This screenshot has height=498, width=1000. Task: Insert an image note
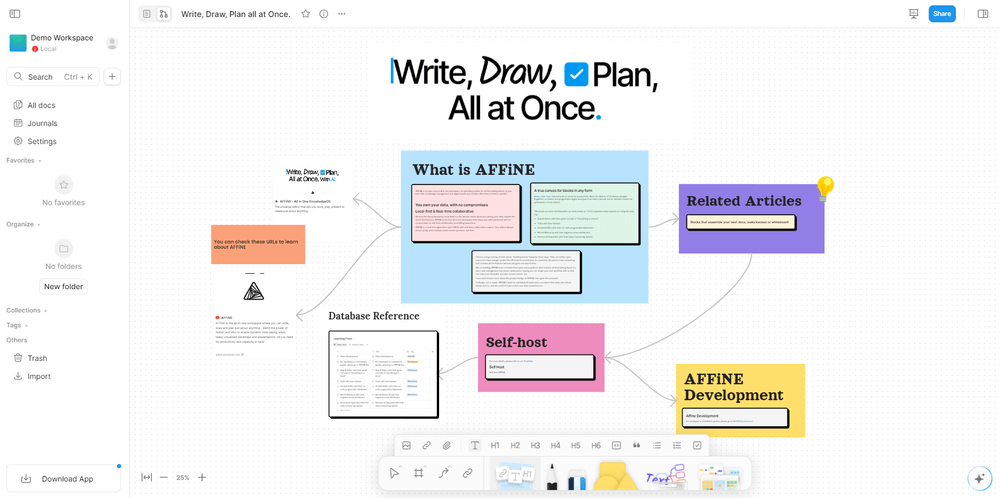[x=406, y=445]
